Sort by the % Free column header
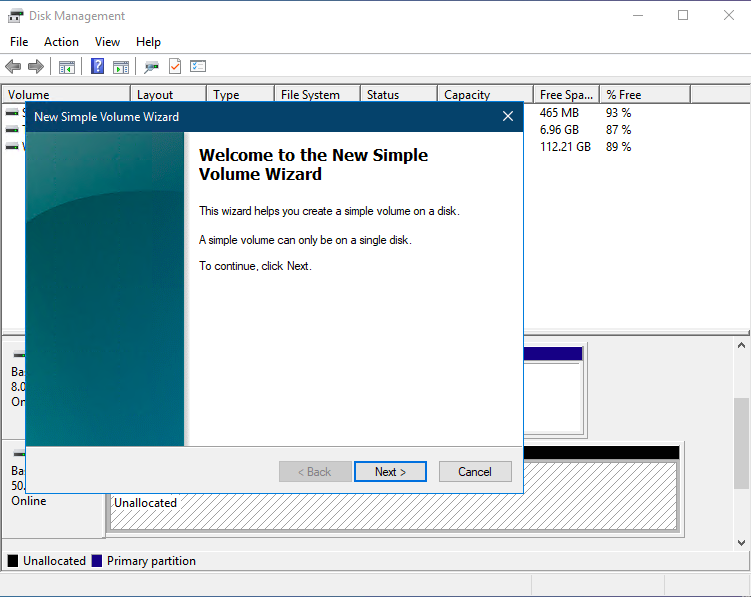 pos(645,94)
